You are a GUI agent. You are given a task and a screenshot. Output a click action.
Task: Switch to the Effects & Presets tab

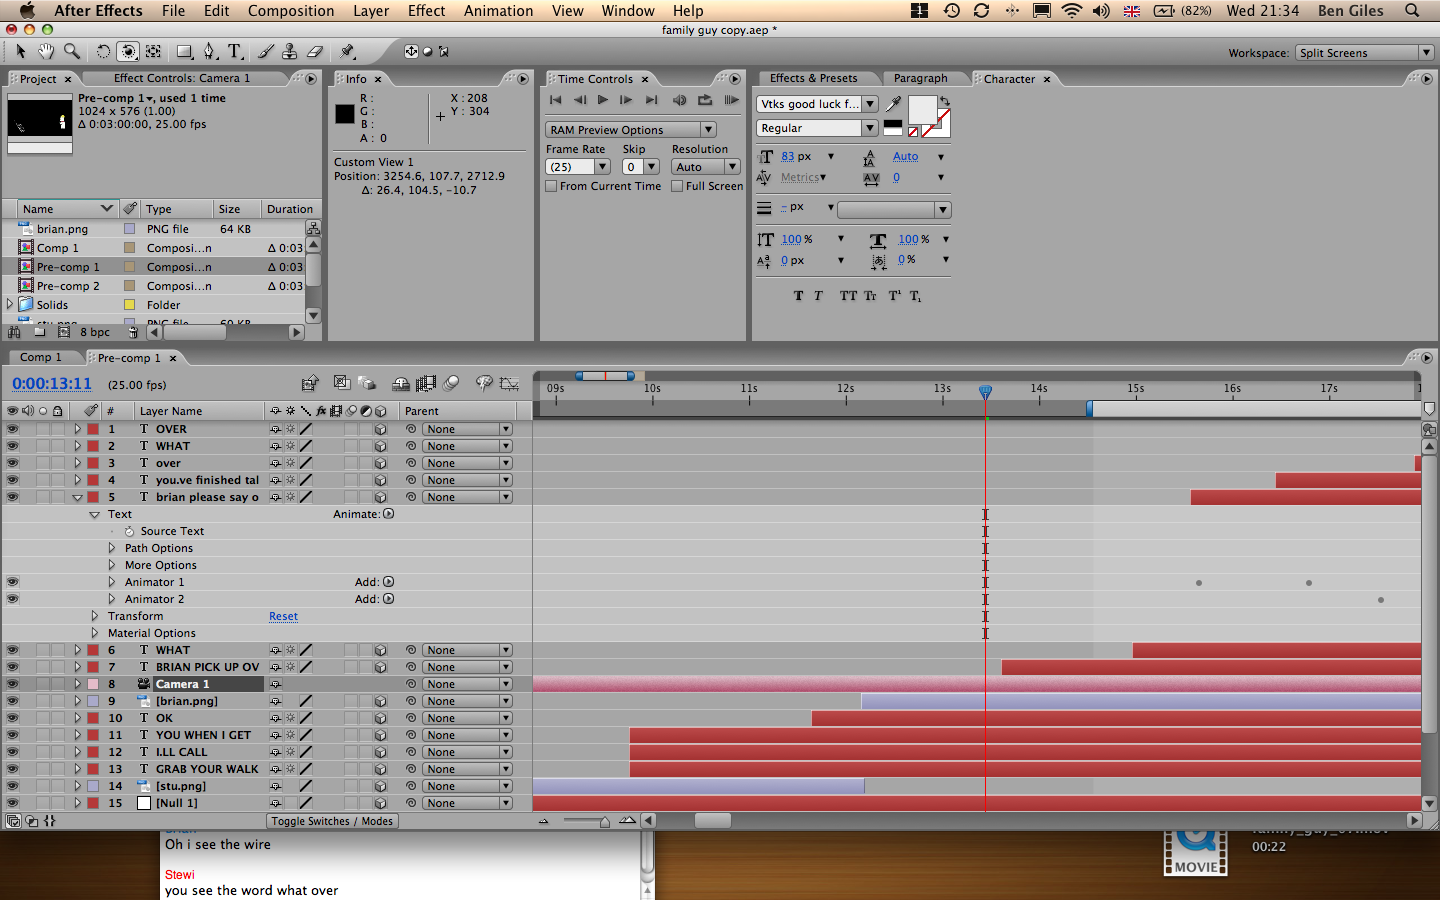[x=813, y=78]
